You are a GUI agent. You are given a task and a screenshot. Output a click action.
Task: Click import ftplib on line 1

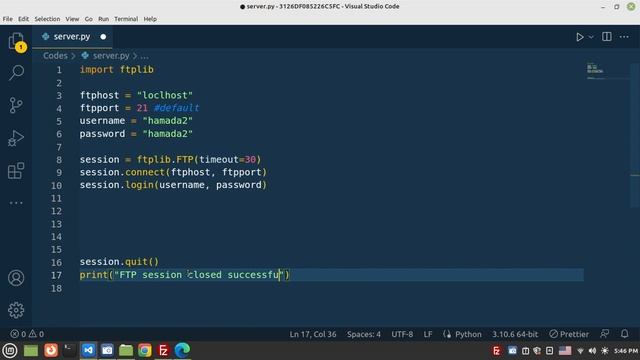pyautogui.click(x=117, y=69)
